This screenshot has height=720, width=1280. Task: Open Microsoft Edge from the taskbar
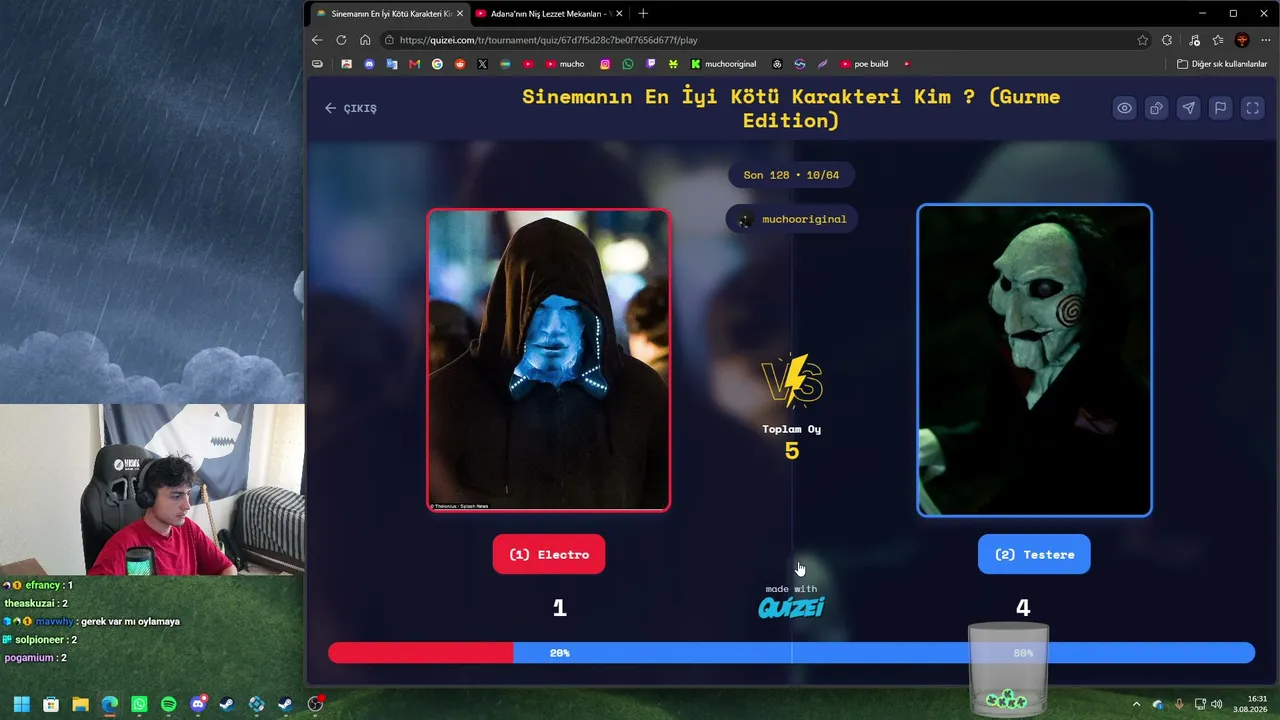(110, 704)
